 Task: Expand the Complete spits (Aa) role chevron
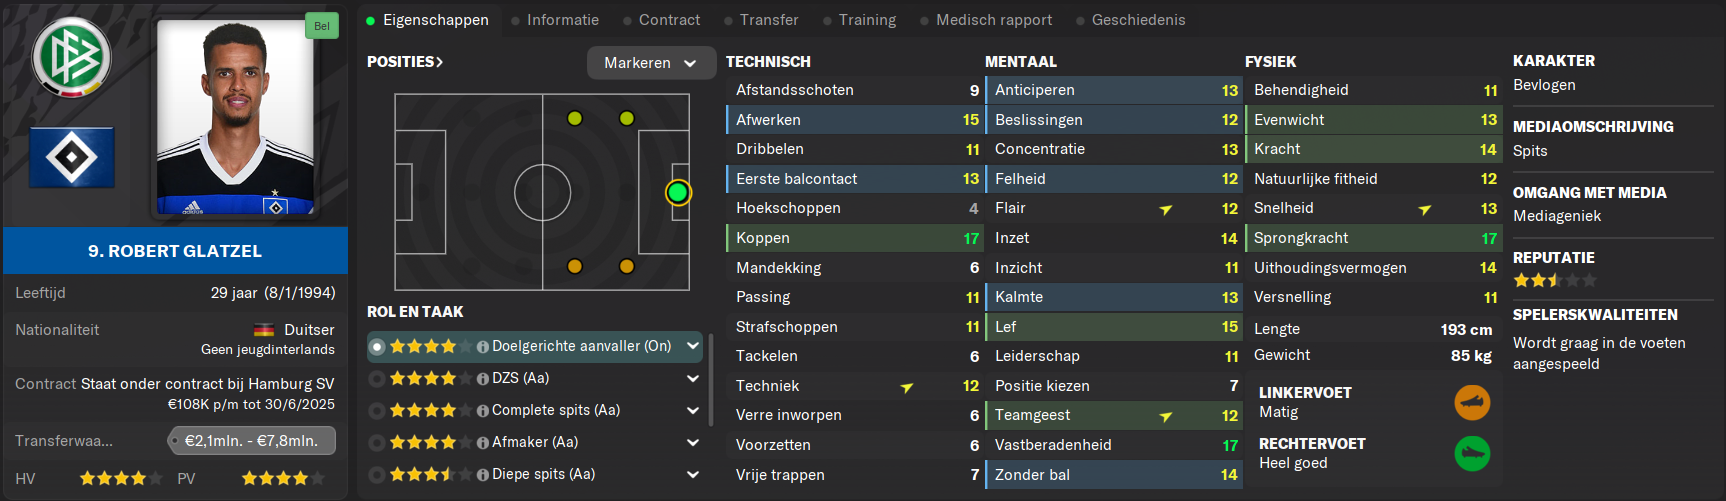(x=692, y=410)
